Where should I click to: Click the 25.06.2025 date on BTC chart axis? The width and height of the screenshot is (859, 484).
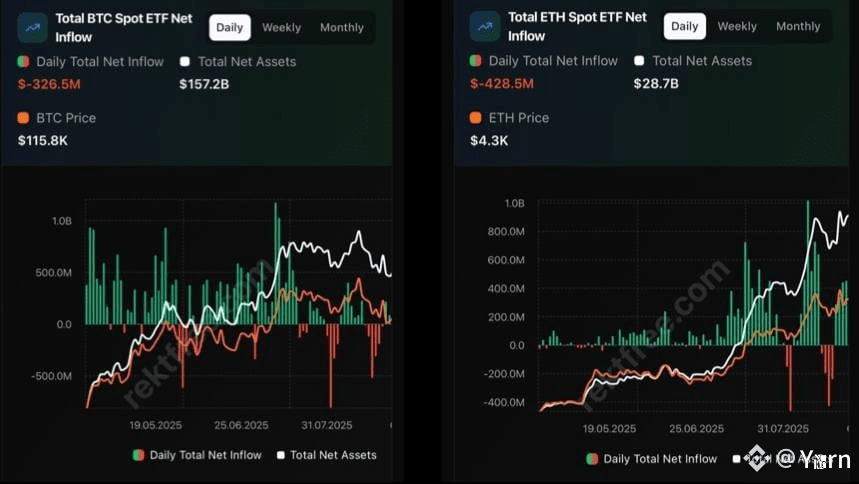(242, 425)
